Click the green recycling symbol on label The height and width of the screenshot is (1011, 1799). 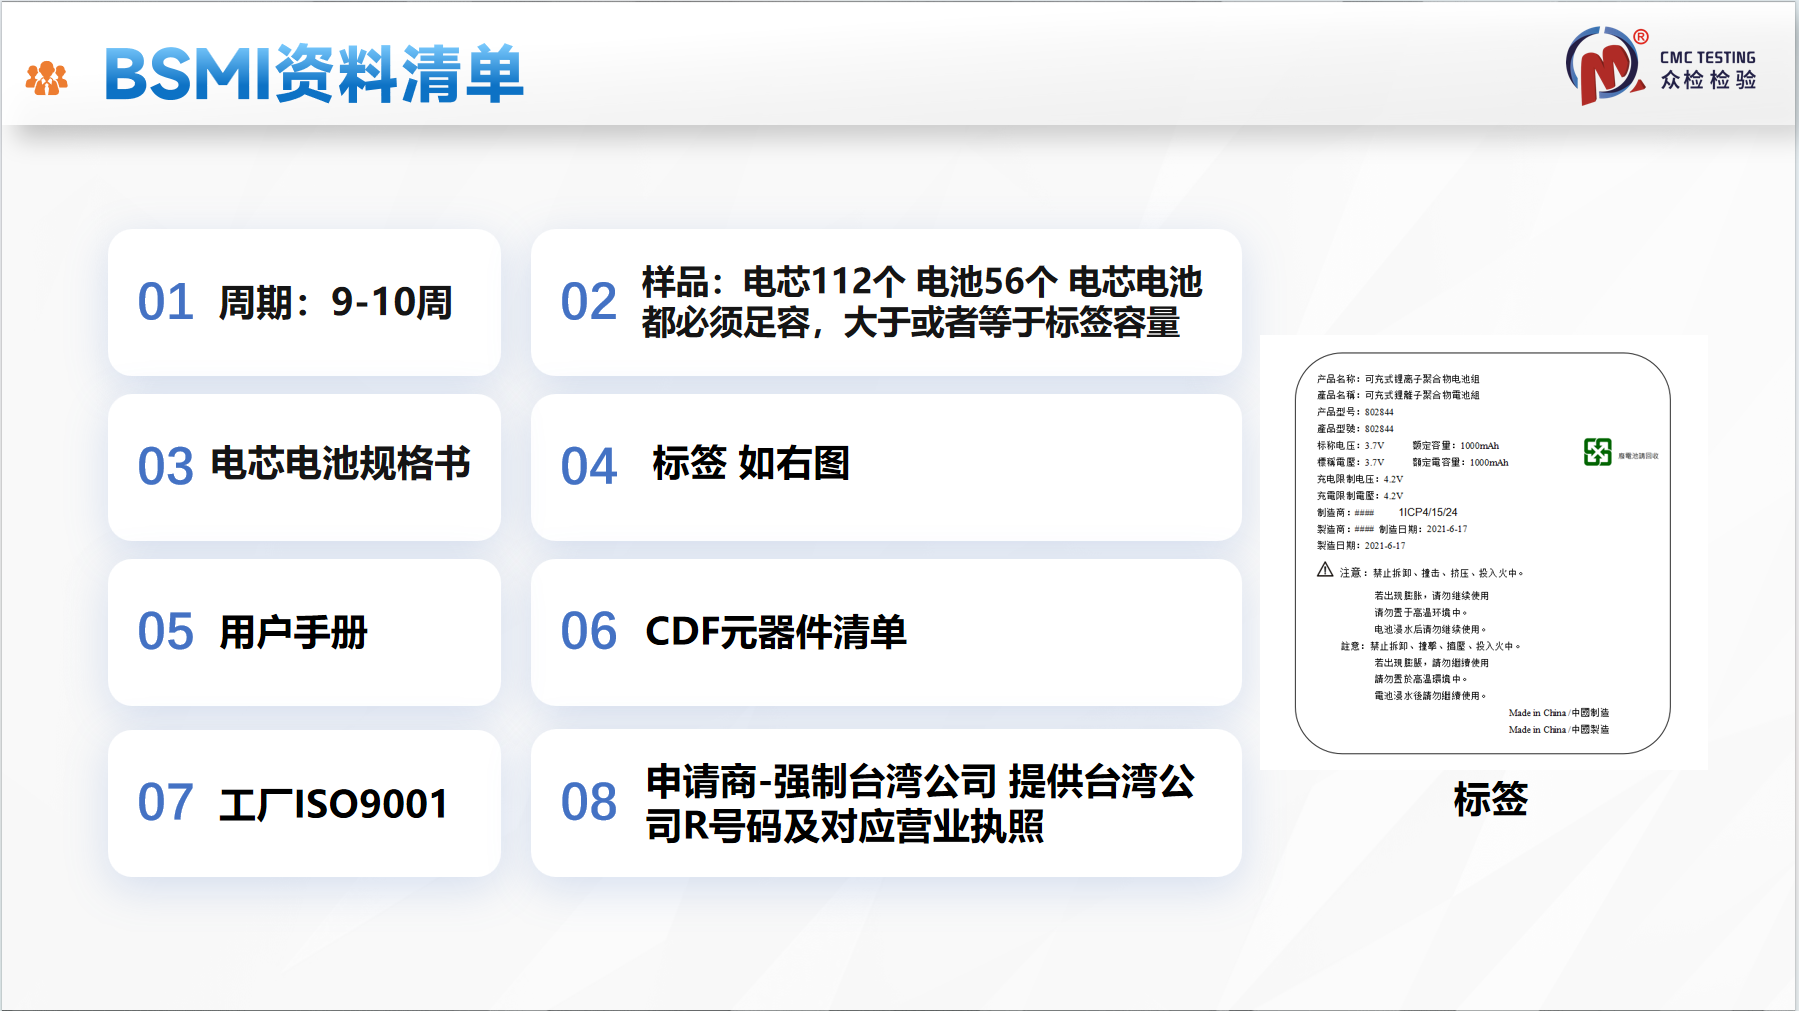click(x=1597, y=452)
